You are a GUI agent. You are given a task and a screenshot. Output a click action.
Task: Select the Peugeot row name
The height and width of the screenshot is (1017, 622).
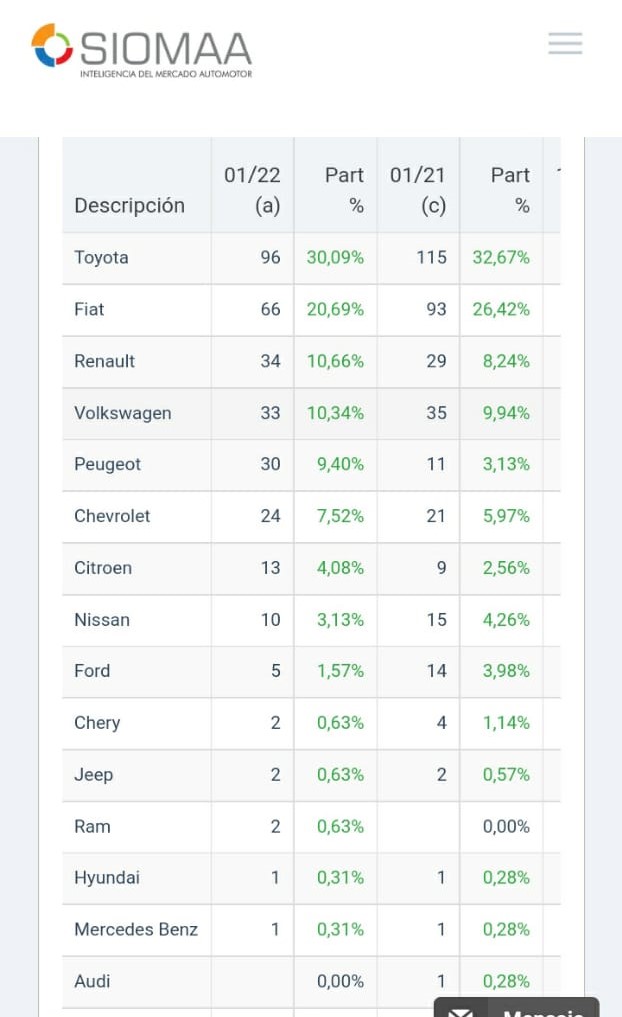pos(107,464)
